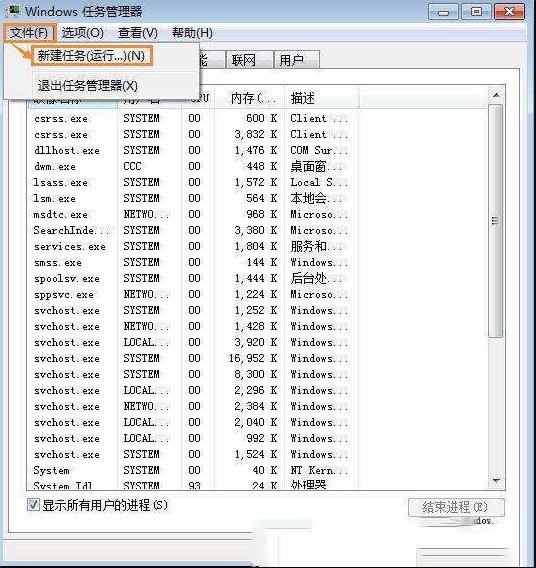Viewport: 536px width, 568px height.
Task: Toggle 显示所有用户的进程 checkbox
Action: pos(33,505)
